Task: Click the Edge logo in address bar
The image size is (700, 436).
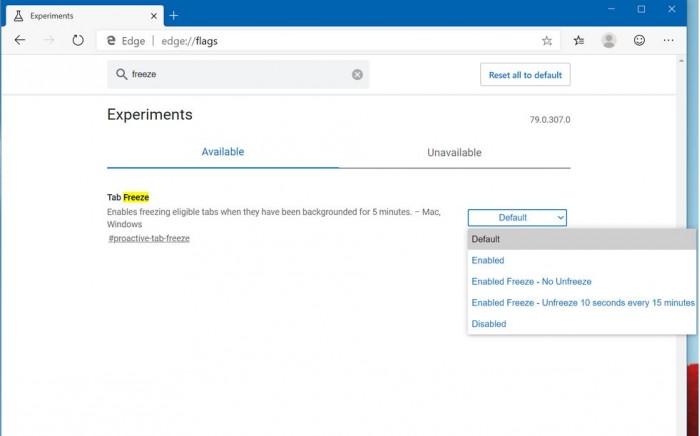Action: point(111,41)
